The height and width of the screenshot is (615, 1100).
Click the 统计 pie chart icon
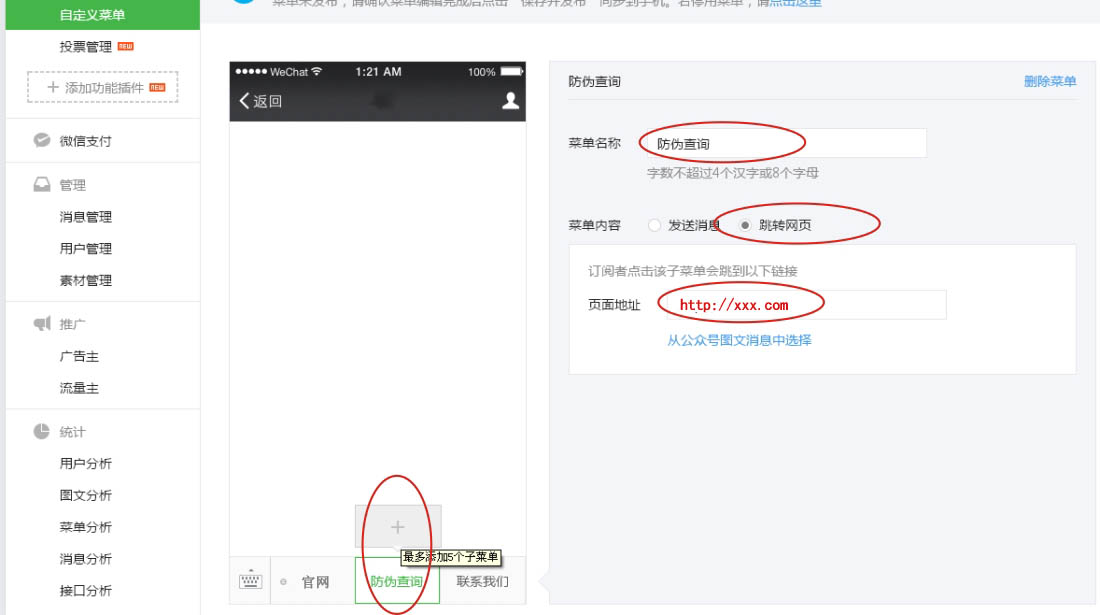(42, 432)
